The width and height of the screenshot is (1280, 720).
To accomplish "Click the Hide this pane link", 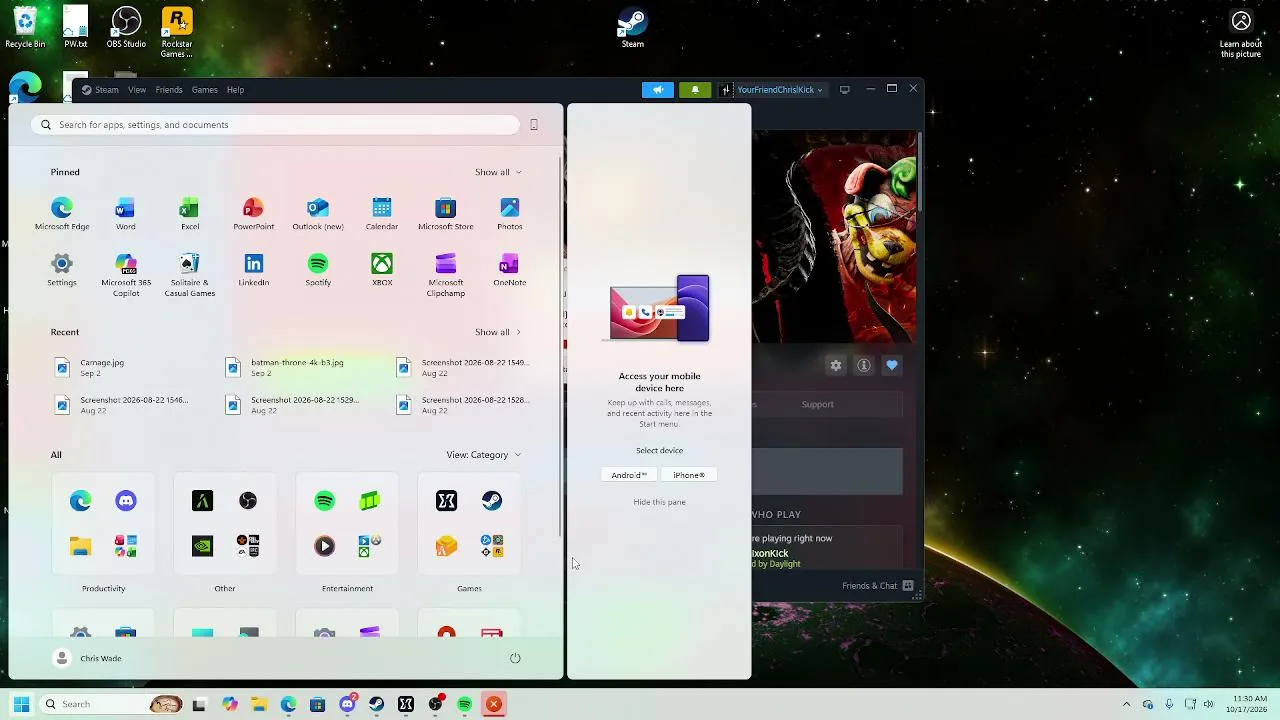I will click(659, 502).
